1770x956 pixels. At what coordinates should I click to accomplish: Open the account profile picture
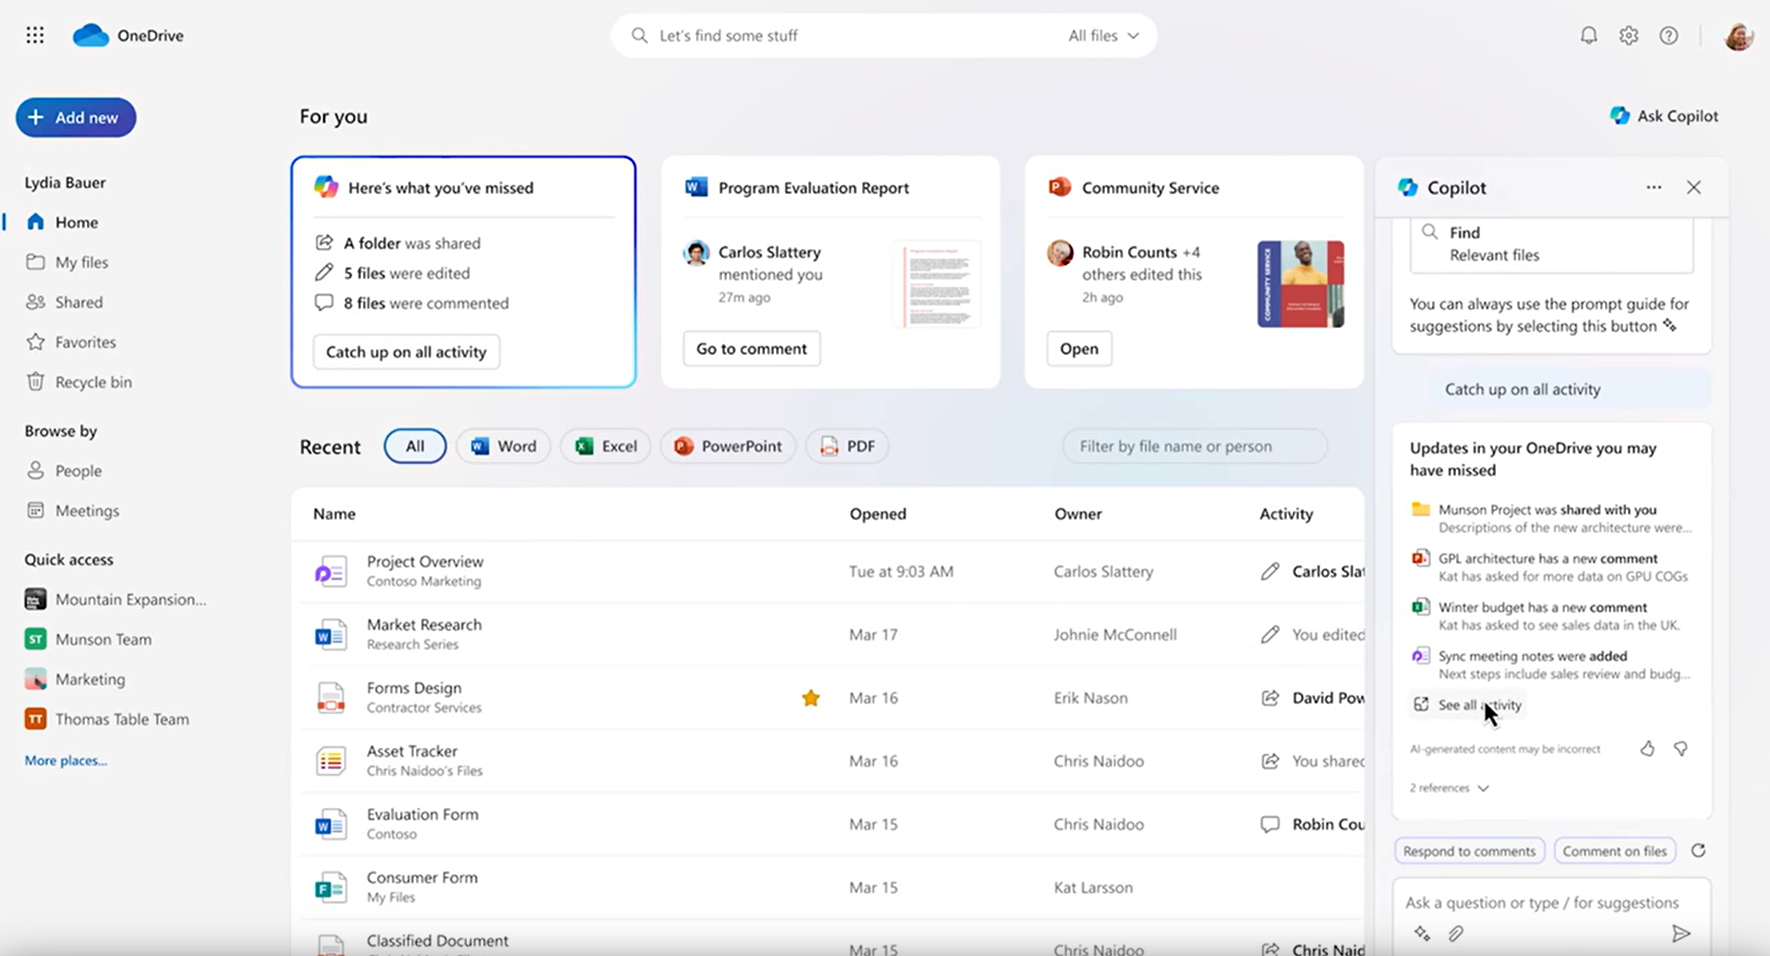1739,36
